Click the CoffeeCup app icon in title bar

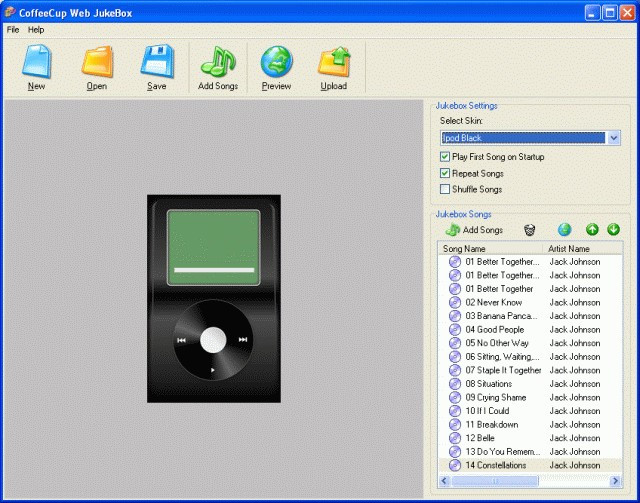[10, 12]
